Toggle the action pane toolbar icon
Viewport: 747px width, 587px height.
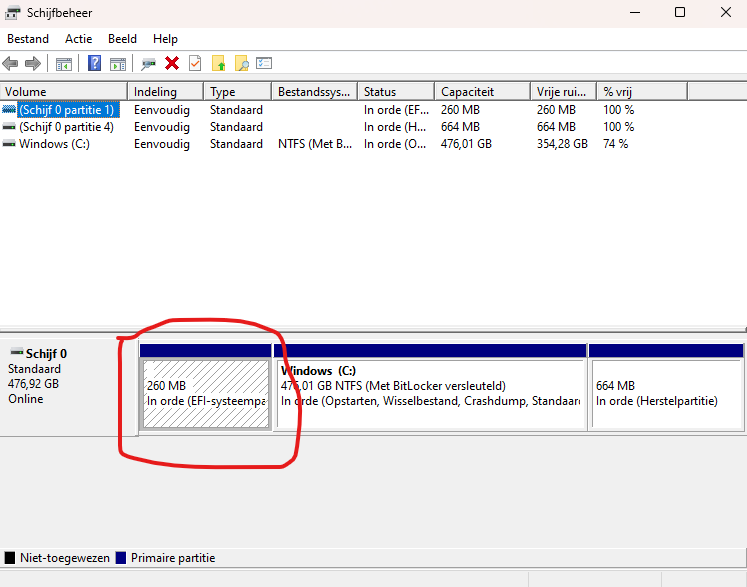click(117, 64)
